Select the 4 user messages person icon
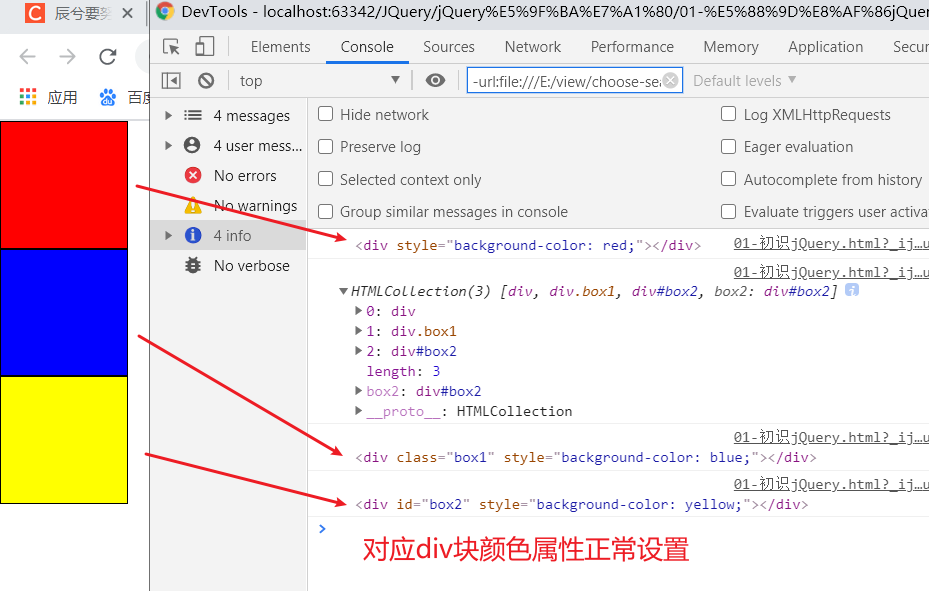929x591 pixels. [x=192, y=145]
